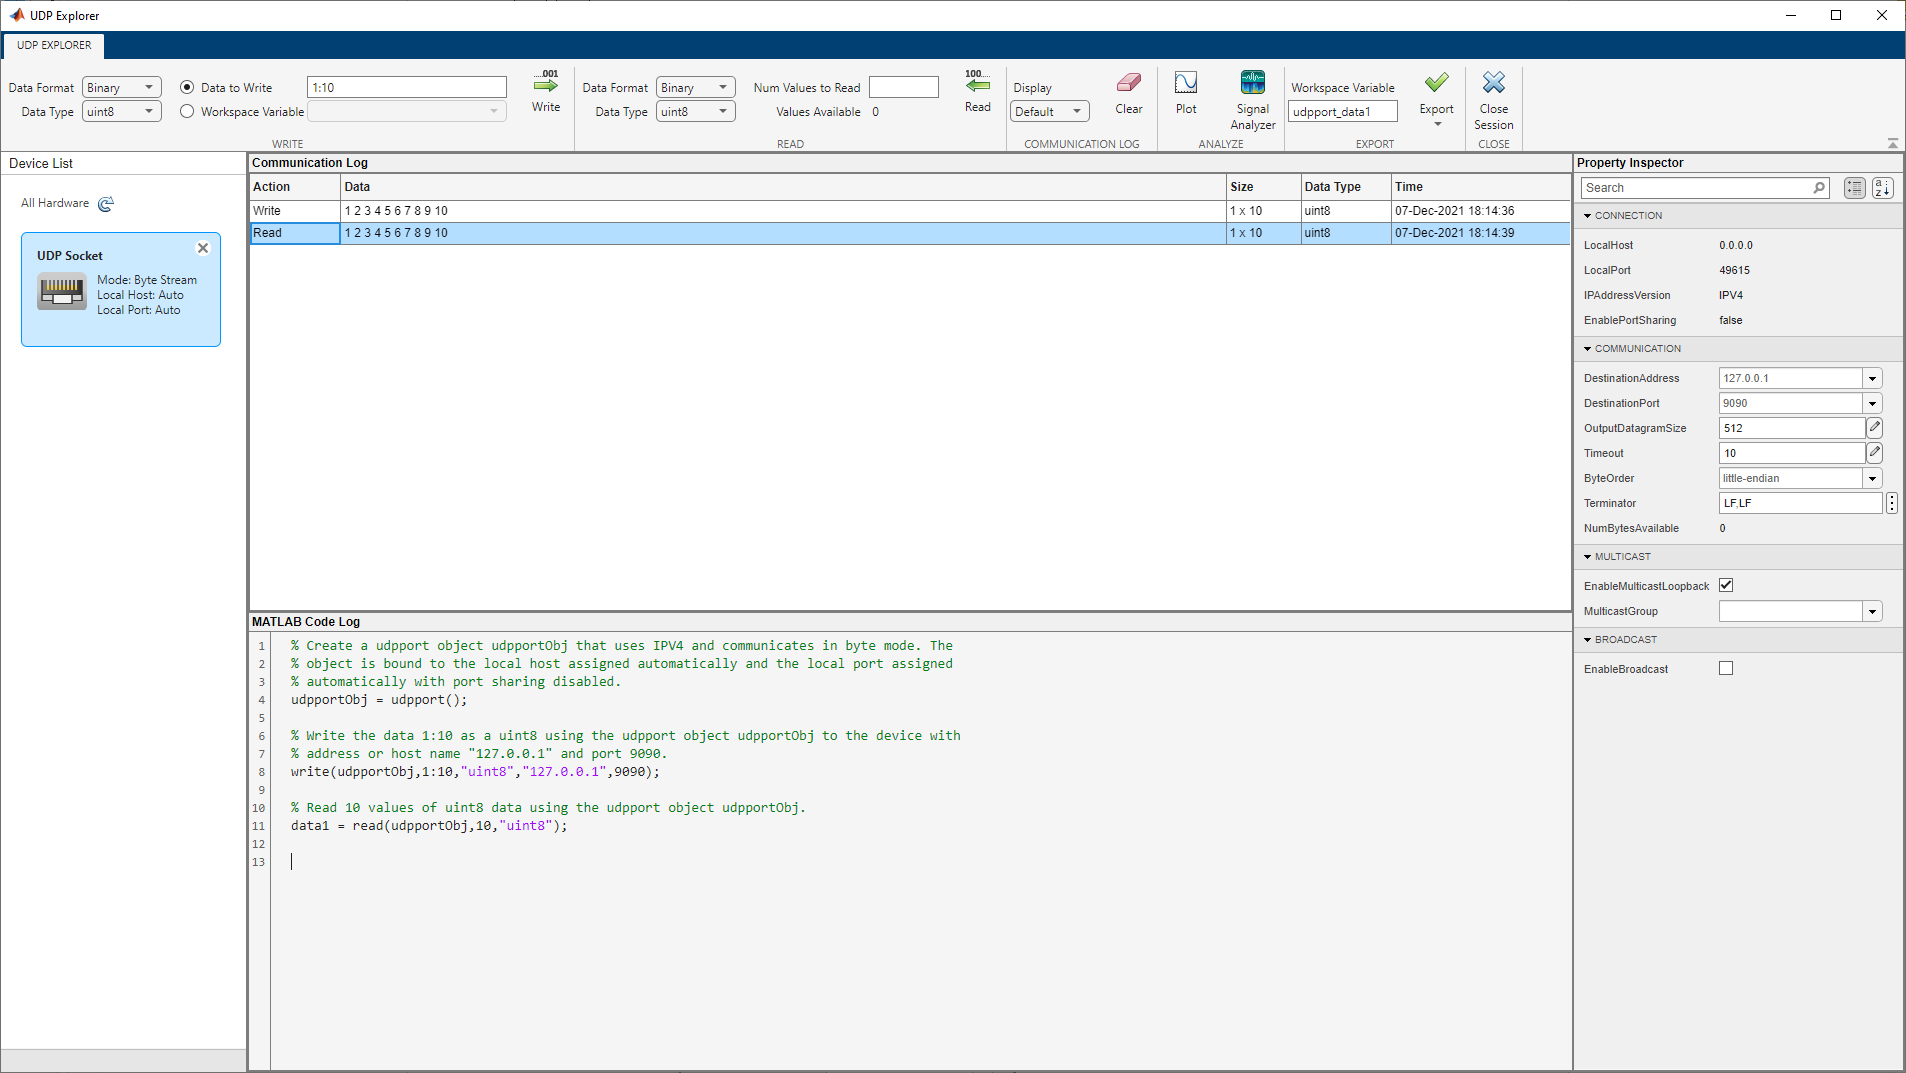Screen dimensions: 1906x1073
Task: Launch the Signal Analyzer
Action: [x=1252, y=84]
